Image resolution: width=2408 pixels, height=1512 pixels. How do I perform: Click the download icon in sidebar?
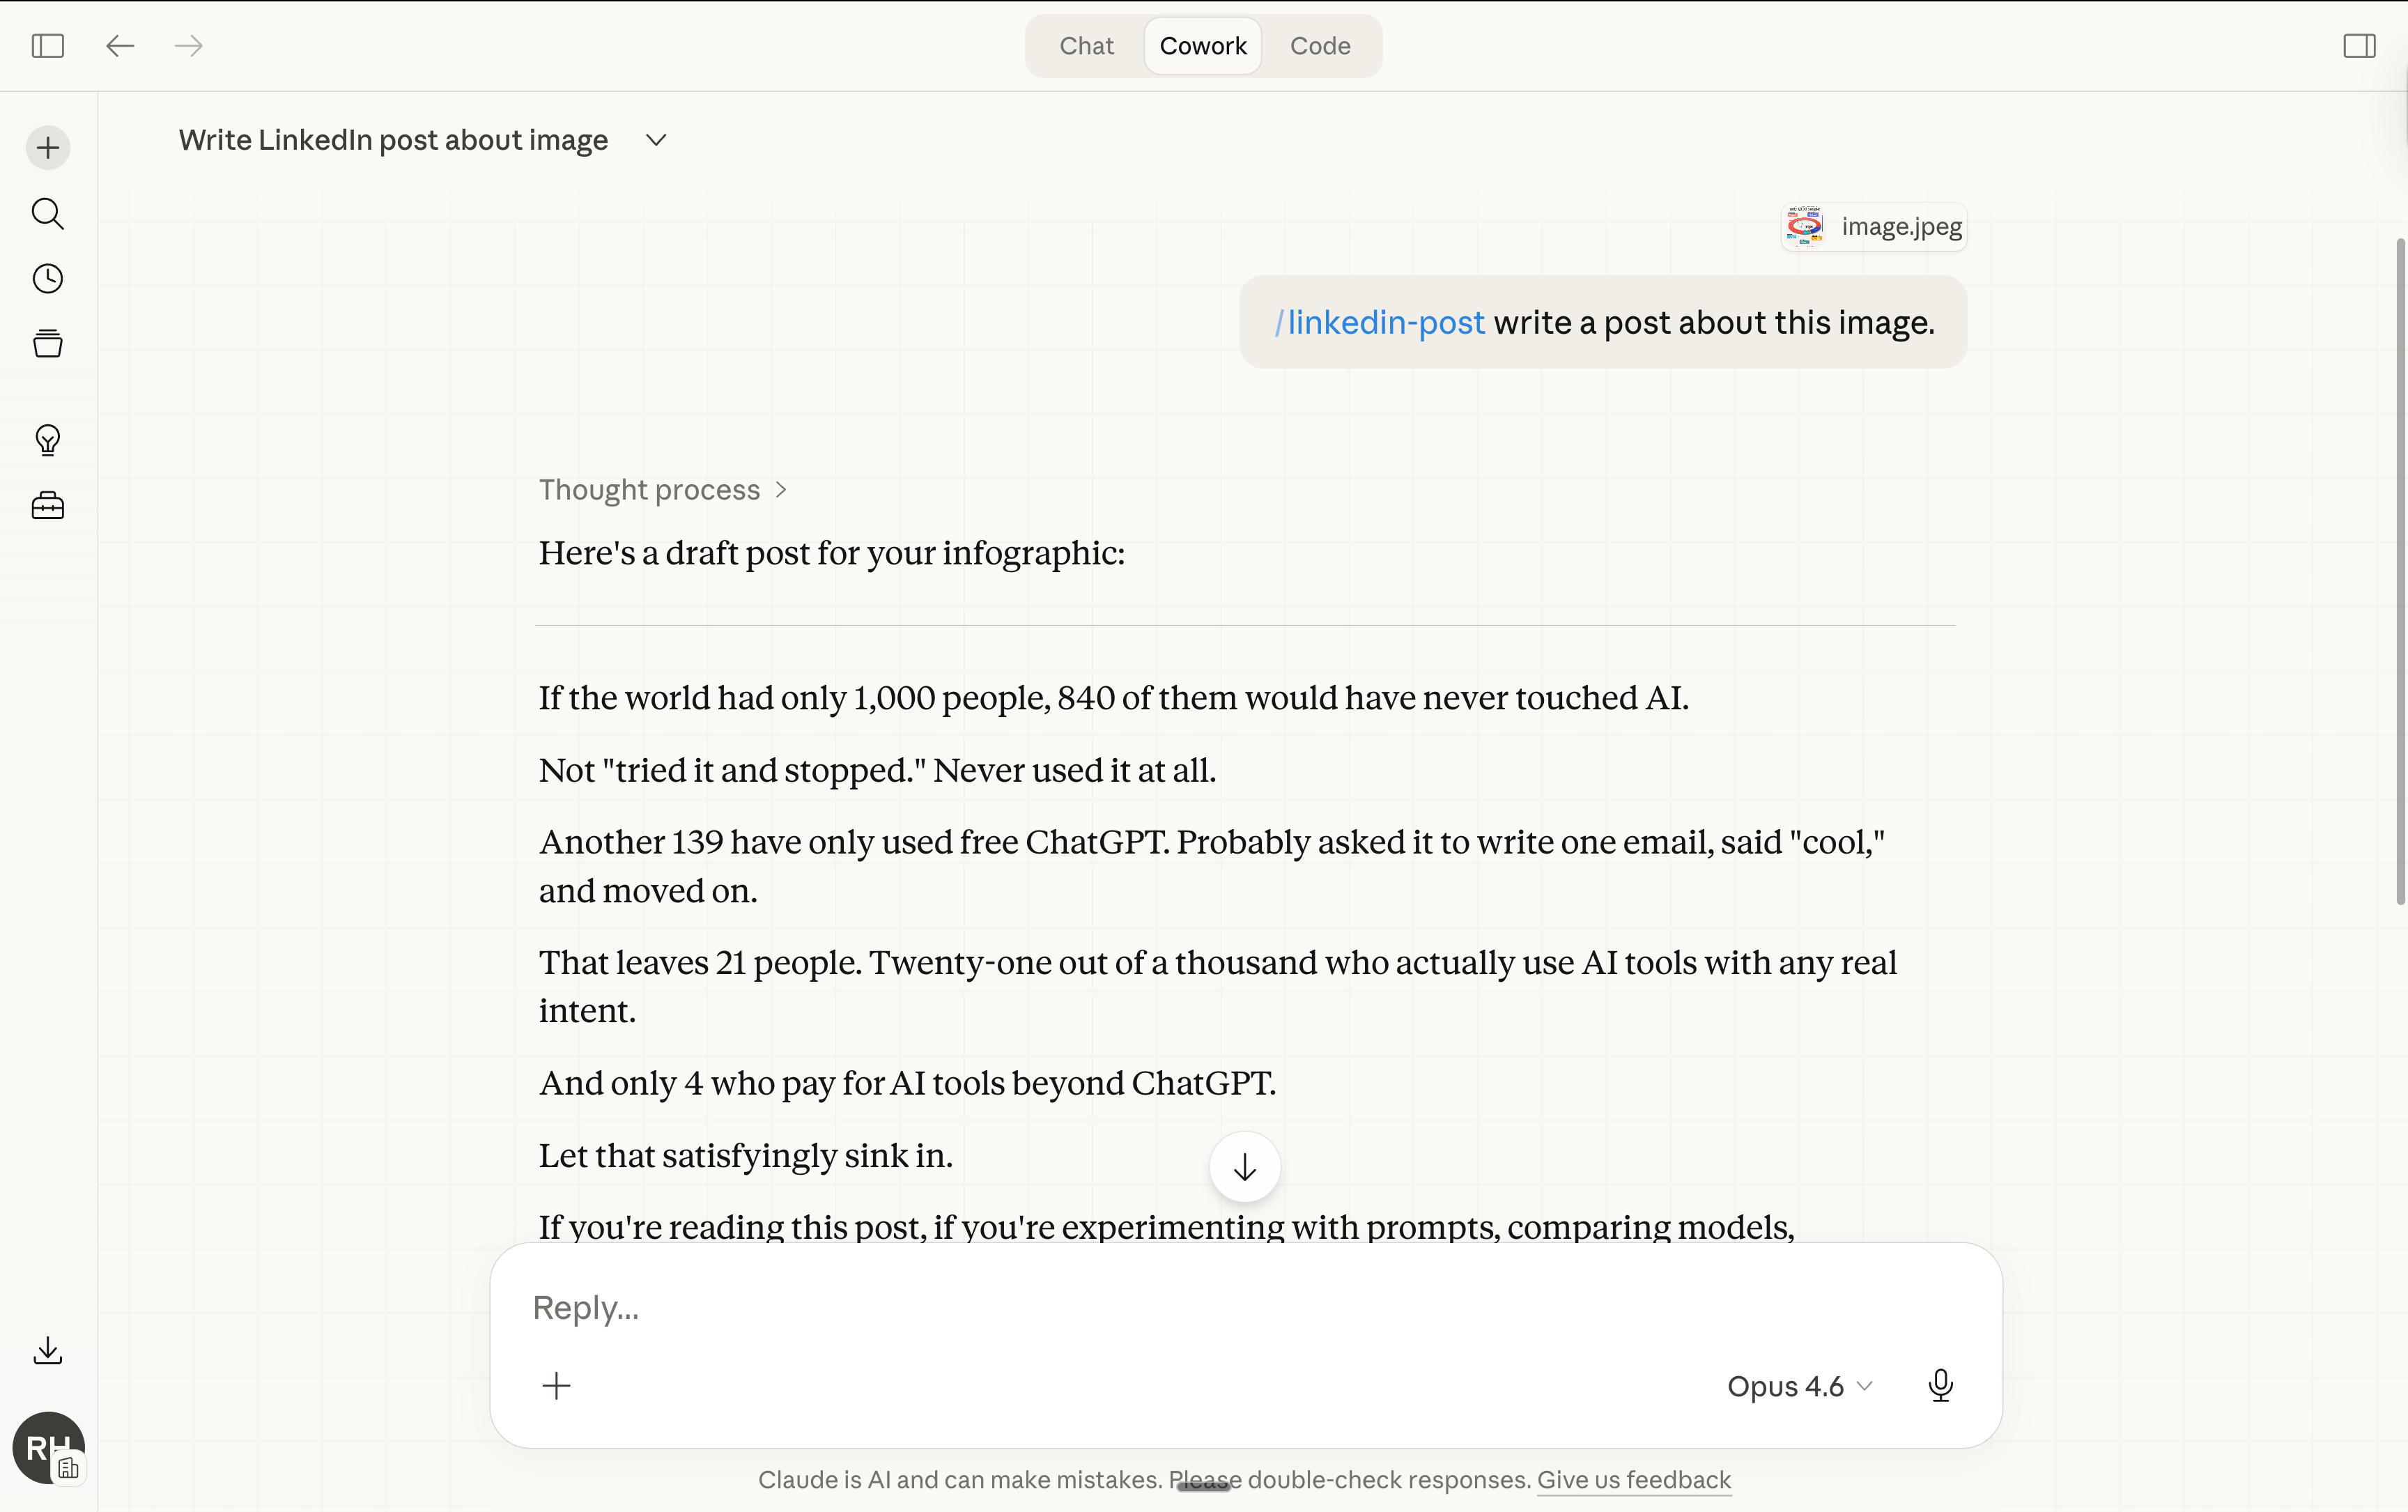coord(47,1351)
